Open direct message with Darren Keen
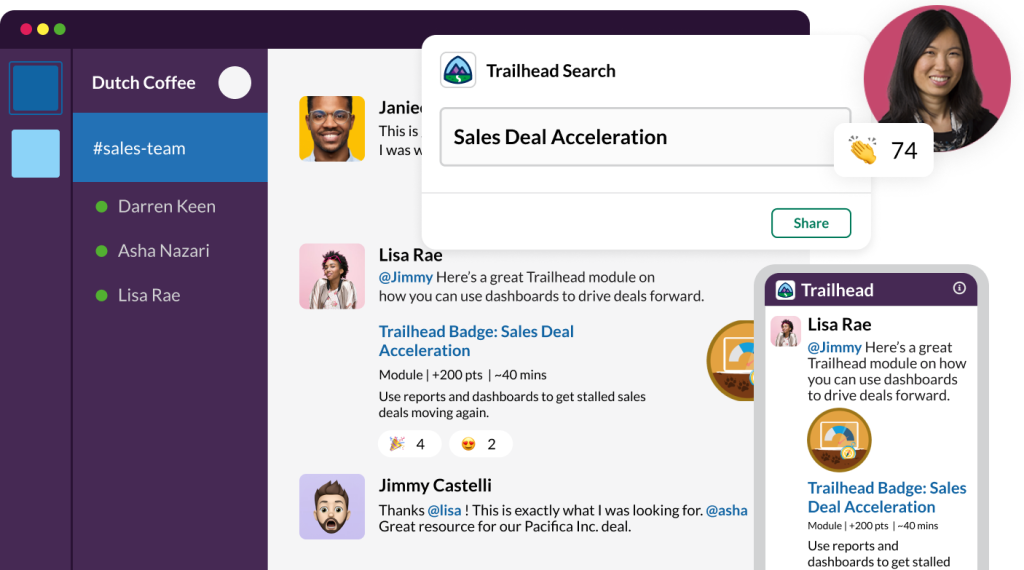This screenshot has height=570, width=1024. coord(167,206)
